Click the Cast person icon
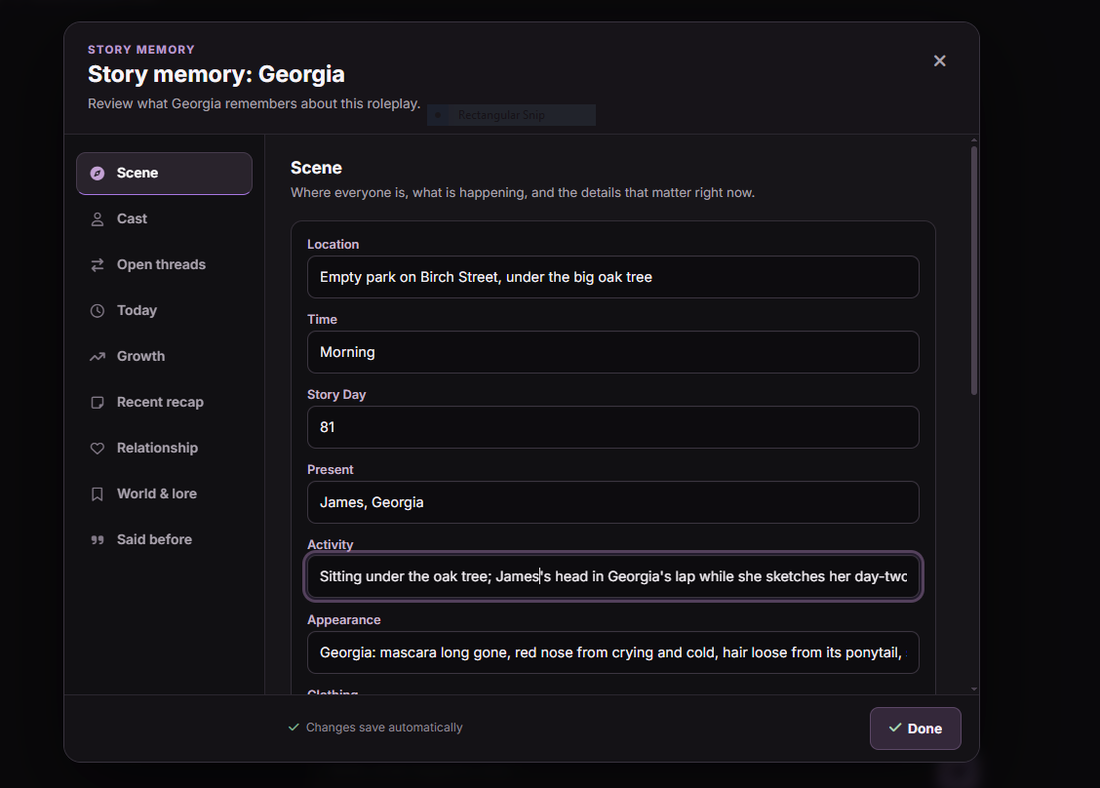Screen dimensions: 1100x788 [x=98, y=219]
